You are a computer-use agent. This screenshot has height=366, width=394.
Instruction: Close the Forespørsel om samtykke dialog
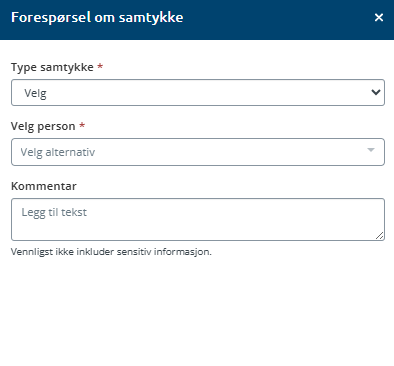pos(379,17)
